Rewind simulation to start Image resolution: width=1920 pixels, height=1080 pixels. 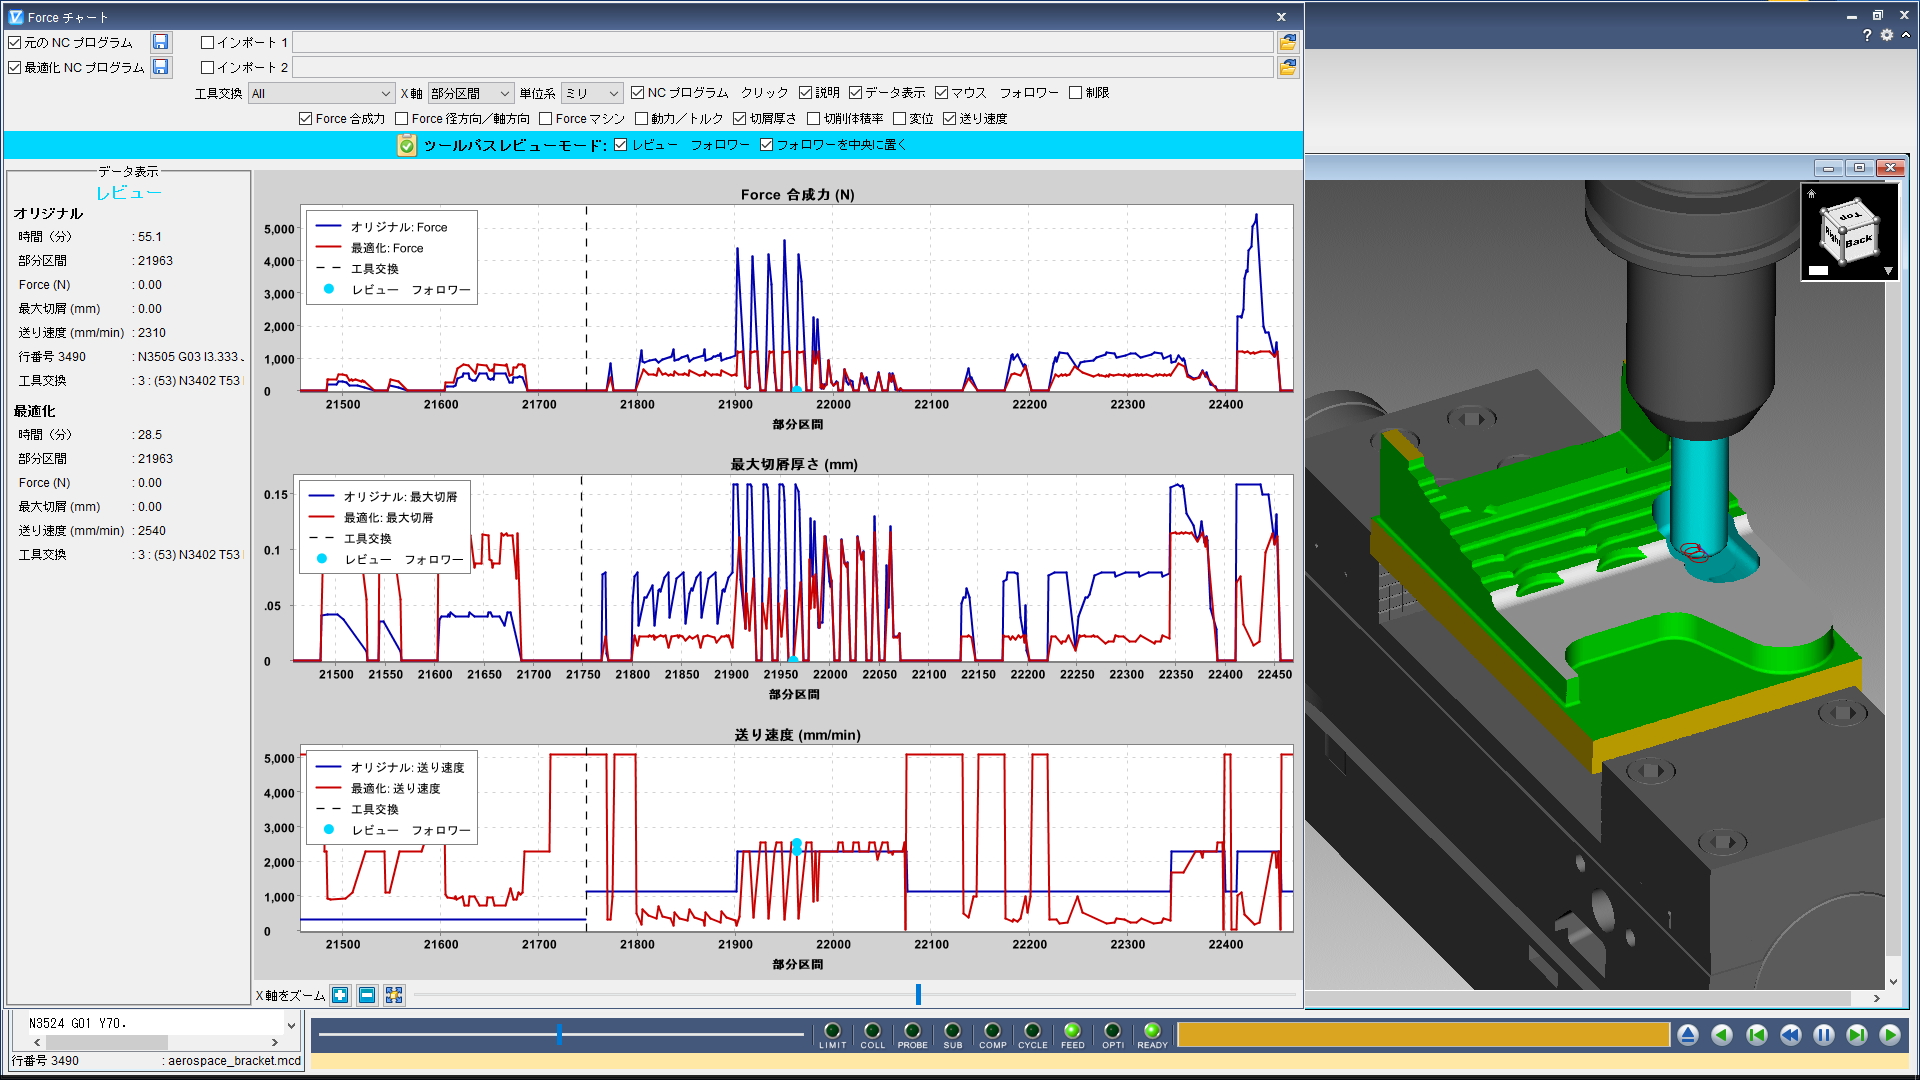1756,1035
